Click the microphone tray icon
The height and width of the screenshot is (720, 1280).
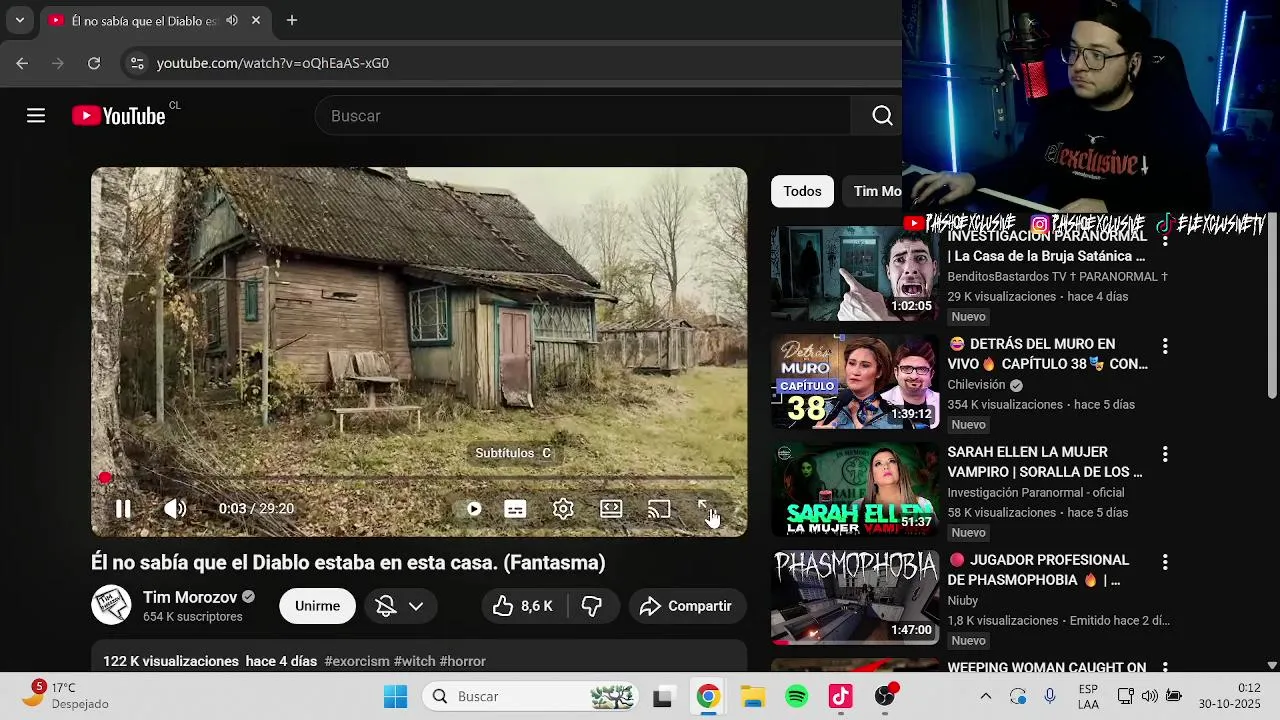click(1050, 696)
